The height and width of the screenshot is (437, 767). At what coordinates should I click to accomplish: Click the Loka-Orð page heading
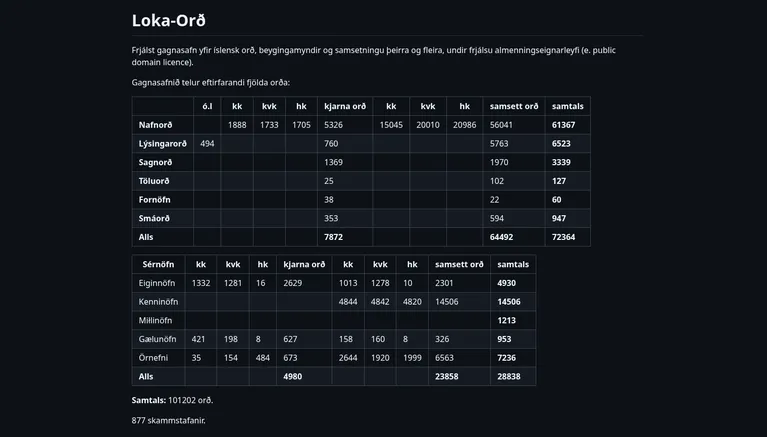click(x=169, y=21)
